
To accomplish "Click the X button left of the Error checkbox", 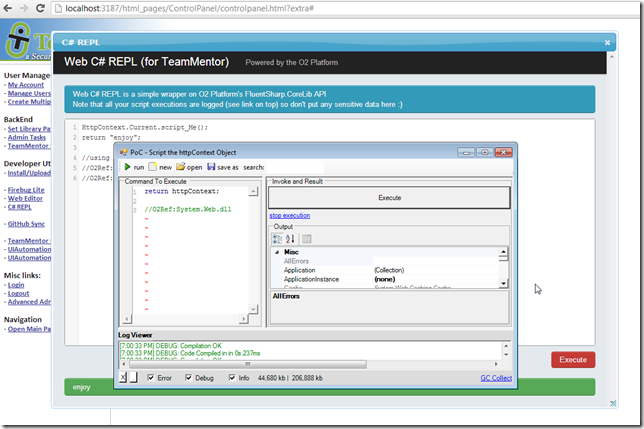I will [123, 377].
